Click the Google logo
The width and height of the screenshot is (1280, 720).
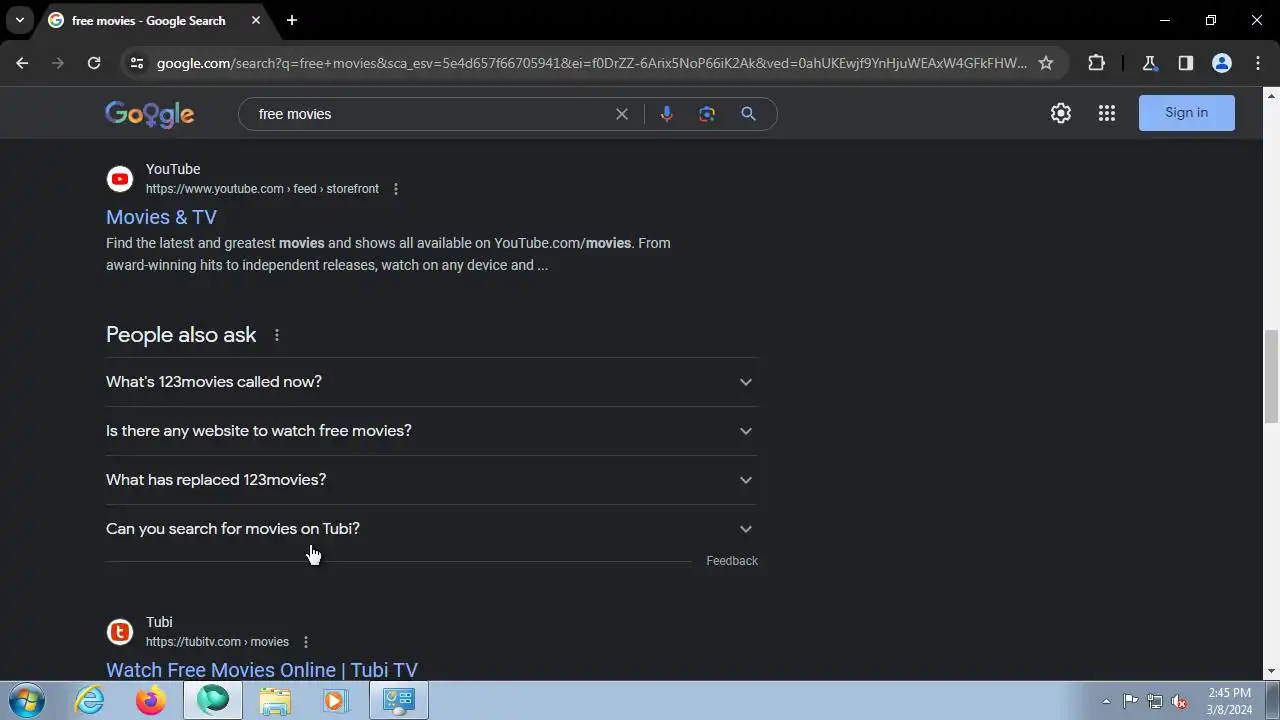(150, 114)
